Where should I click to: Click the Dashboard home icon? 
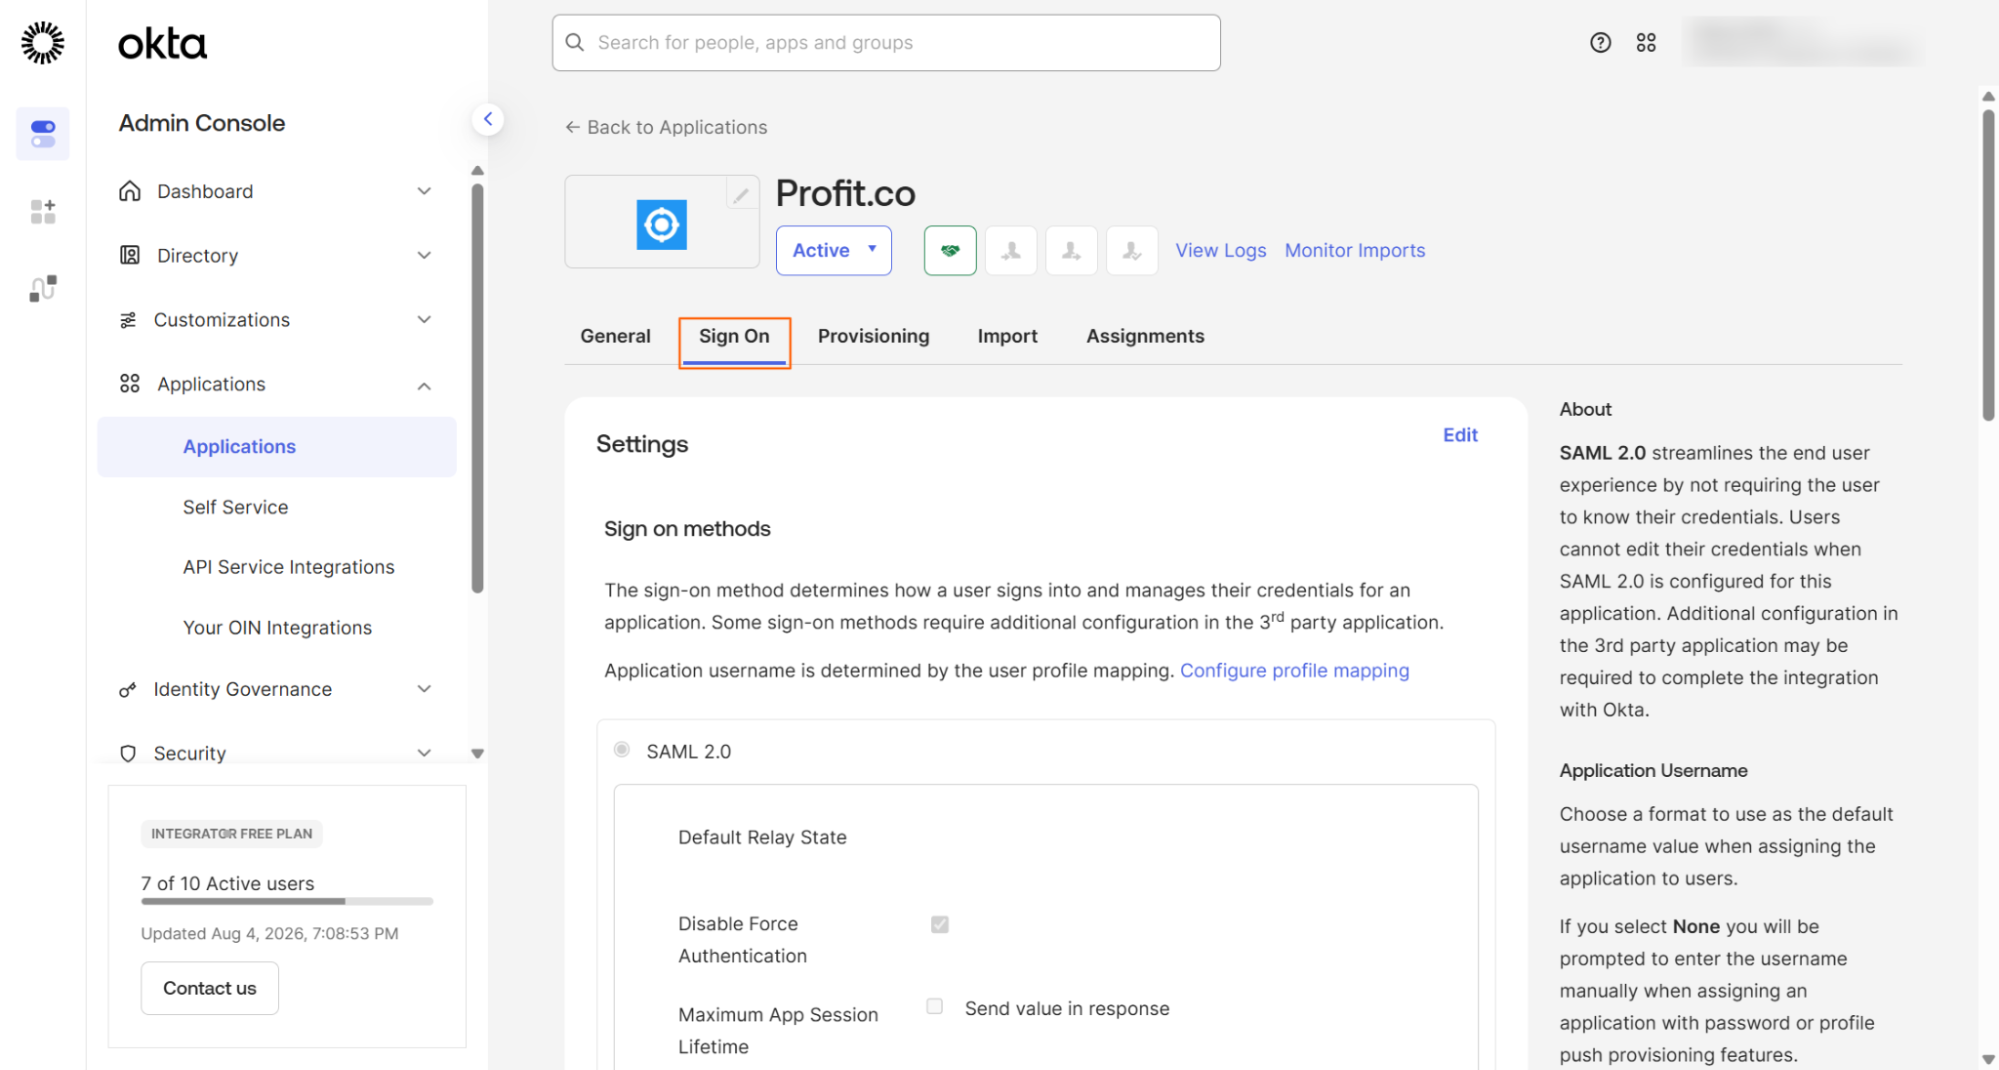130,191
